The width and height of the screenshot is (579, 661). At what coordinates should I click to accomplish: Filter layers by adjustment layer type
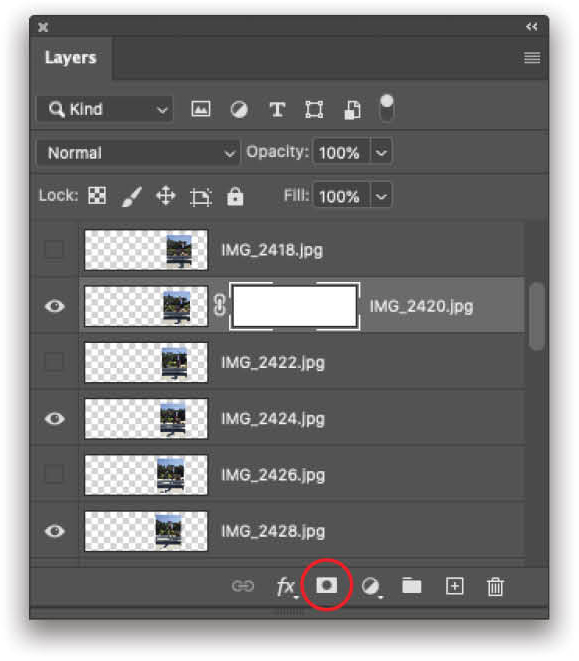pyautogui.click(x=239, y=110)
